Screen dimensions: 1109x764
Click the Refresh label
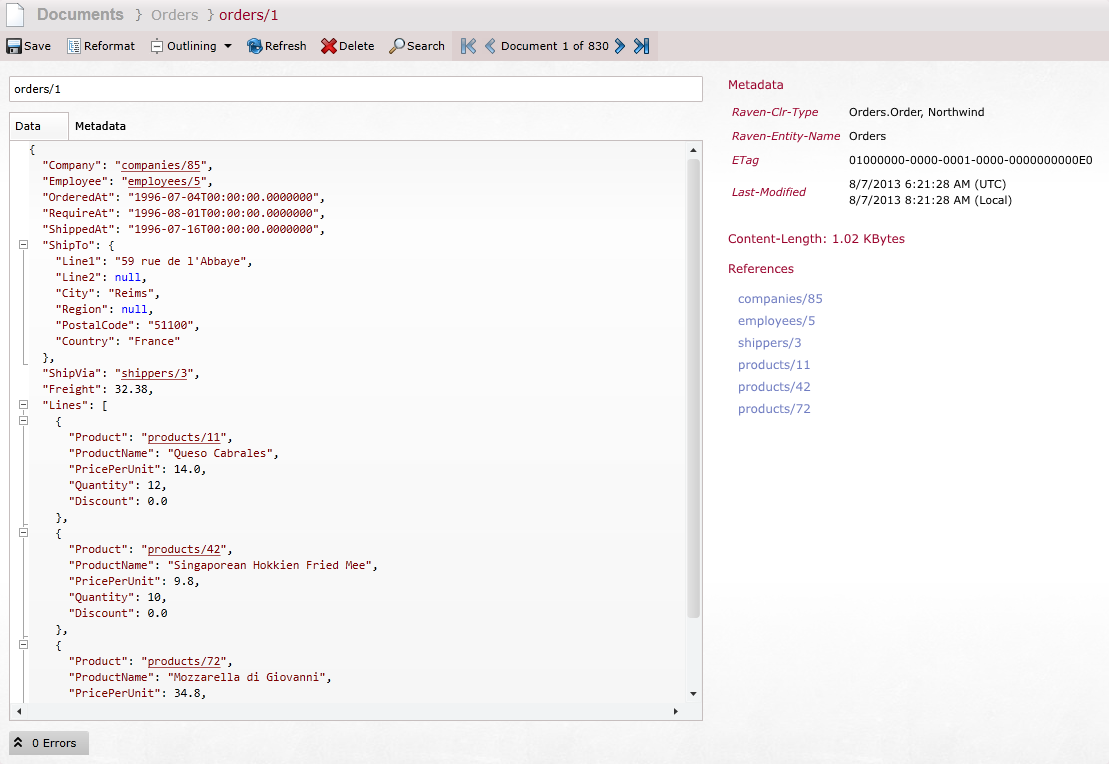[286, 46]
